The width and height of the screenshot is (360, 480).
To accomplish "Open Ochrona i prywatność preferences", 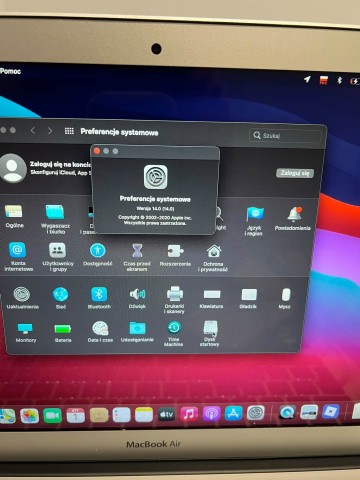I will click(213, 258).
